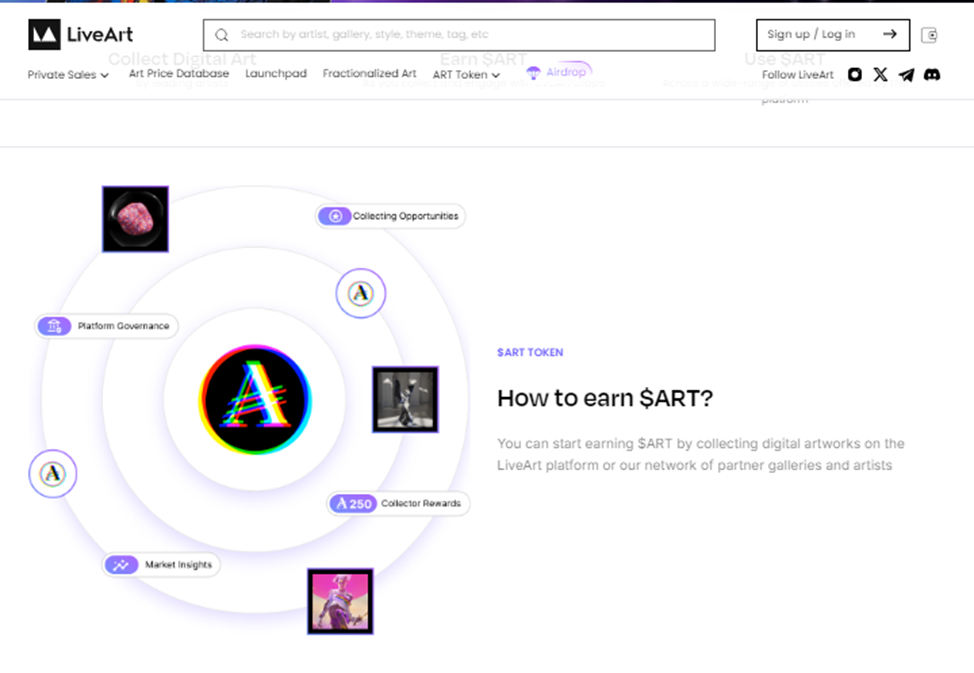This screenshot has height=673, width=974.
Task: Click the pink statue artwork thumbnail
Action: click(340, 601)
